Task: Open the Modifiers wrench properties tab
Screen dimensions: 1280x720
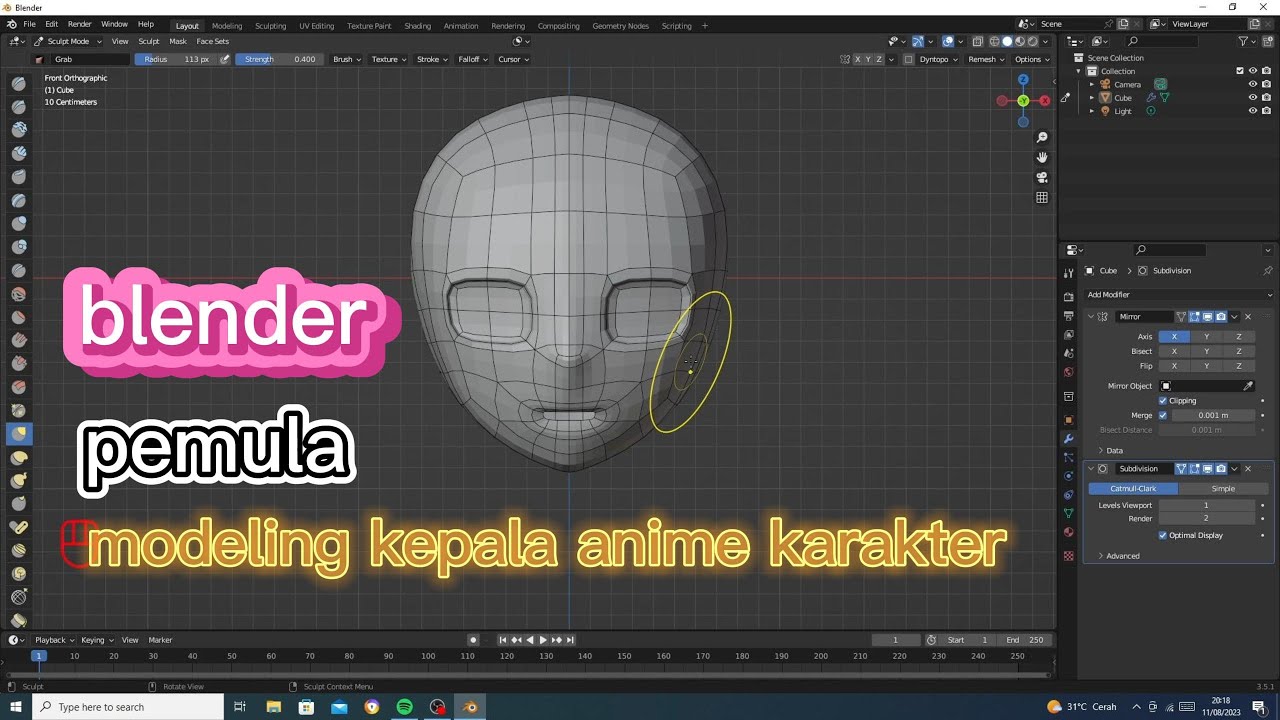Action: (x=1068, y=439)
